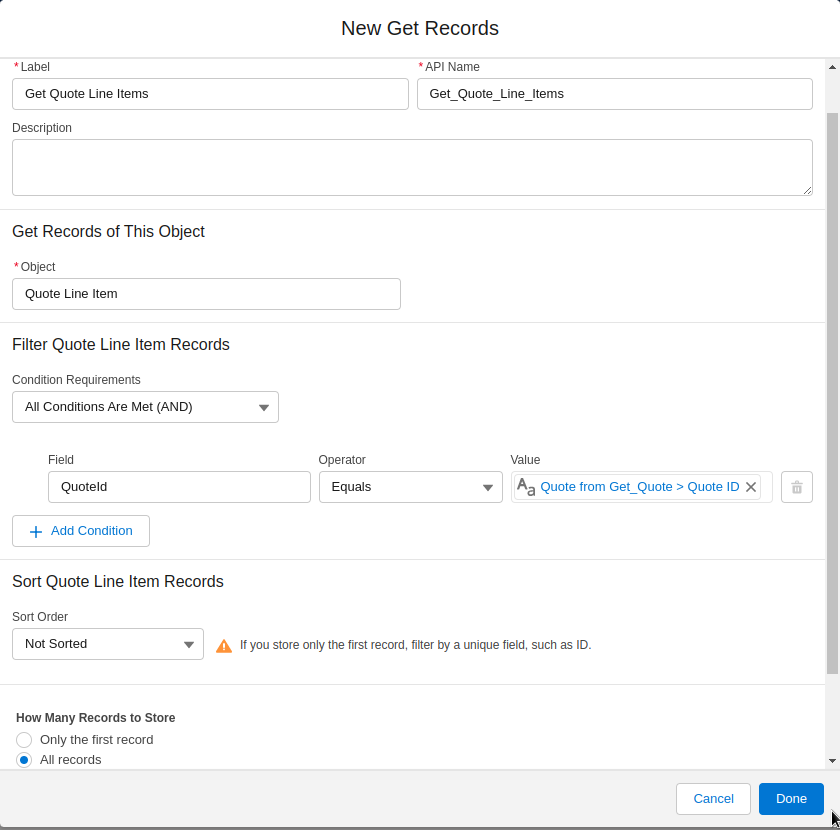The width and height of the screenshot is (840, 830).
Task: Click inside the Description text area
Action: pos(412,166)
